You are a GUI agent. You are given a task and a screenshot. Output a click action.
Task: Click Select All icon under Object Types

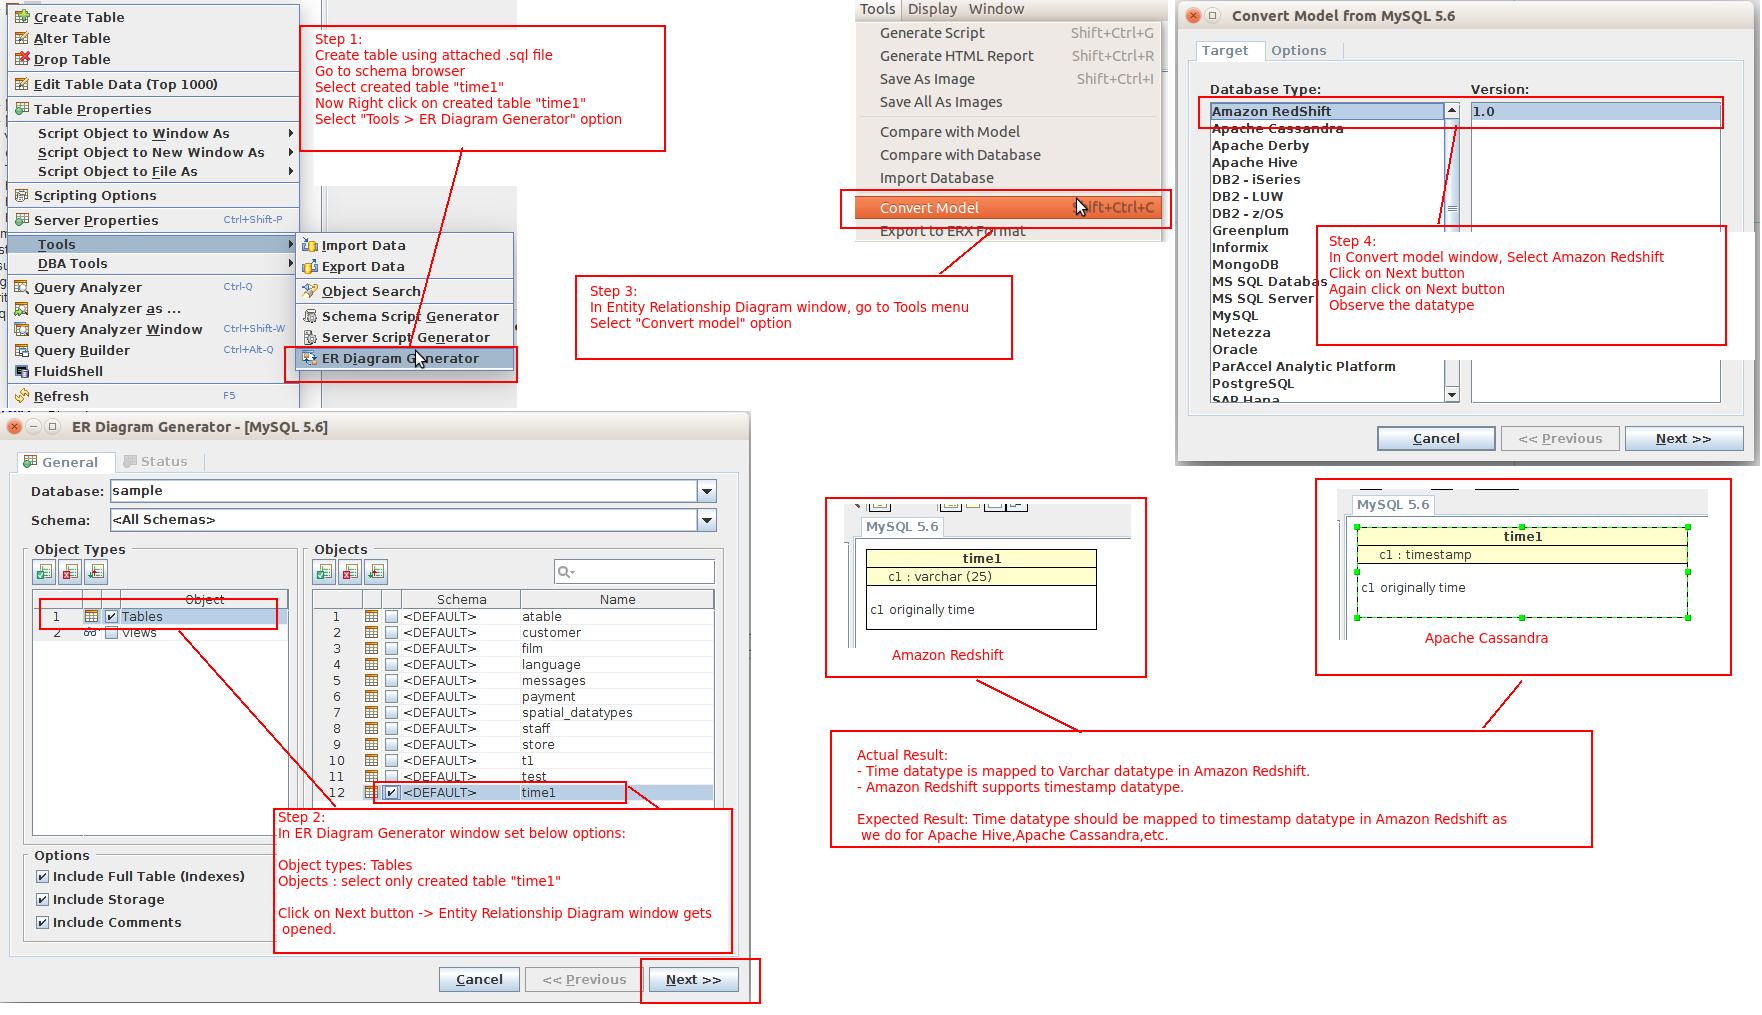point(44,572)
